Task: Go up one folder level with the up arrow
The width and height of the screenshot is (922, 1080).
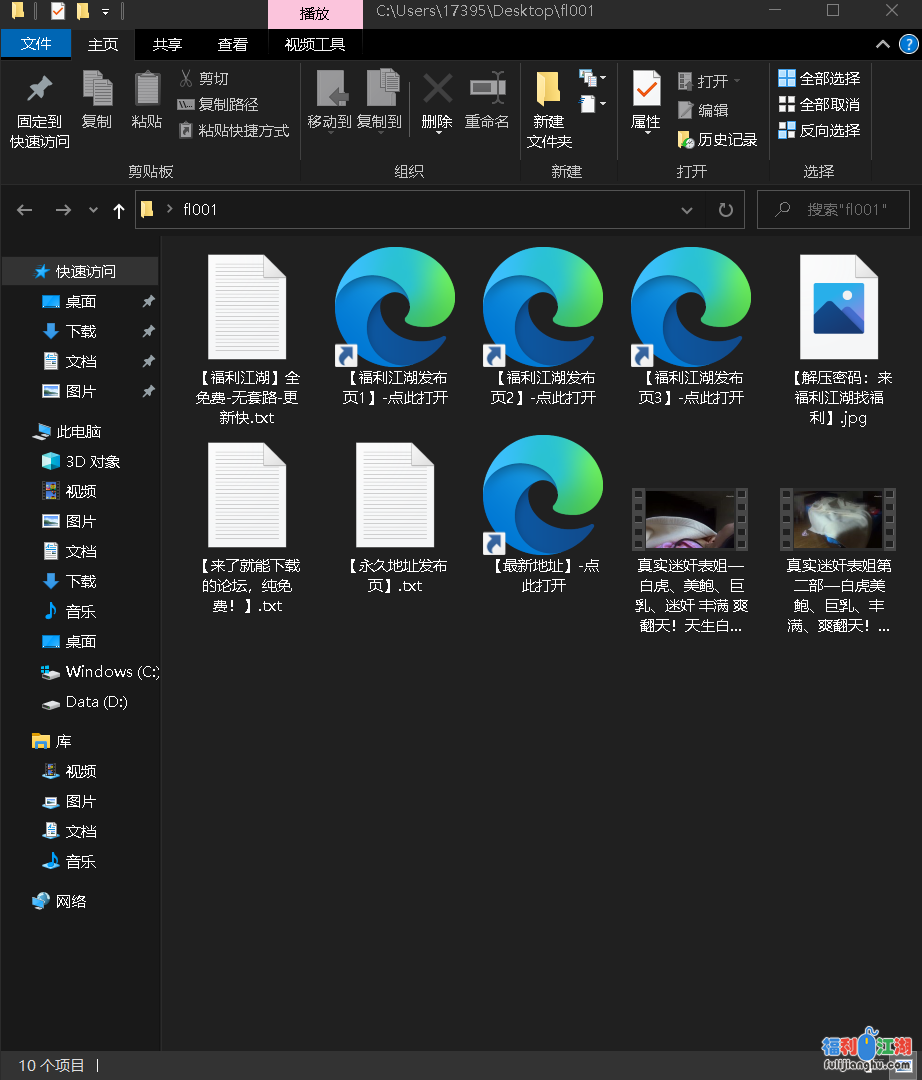Action: (119, 210)
